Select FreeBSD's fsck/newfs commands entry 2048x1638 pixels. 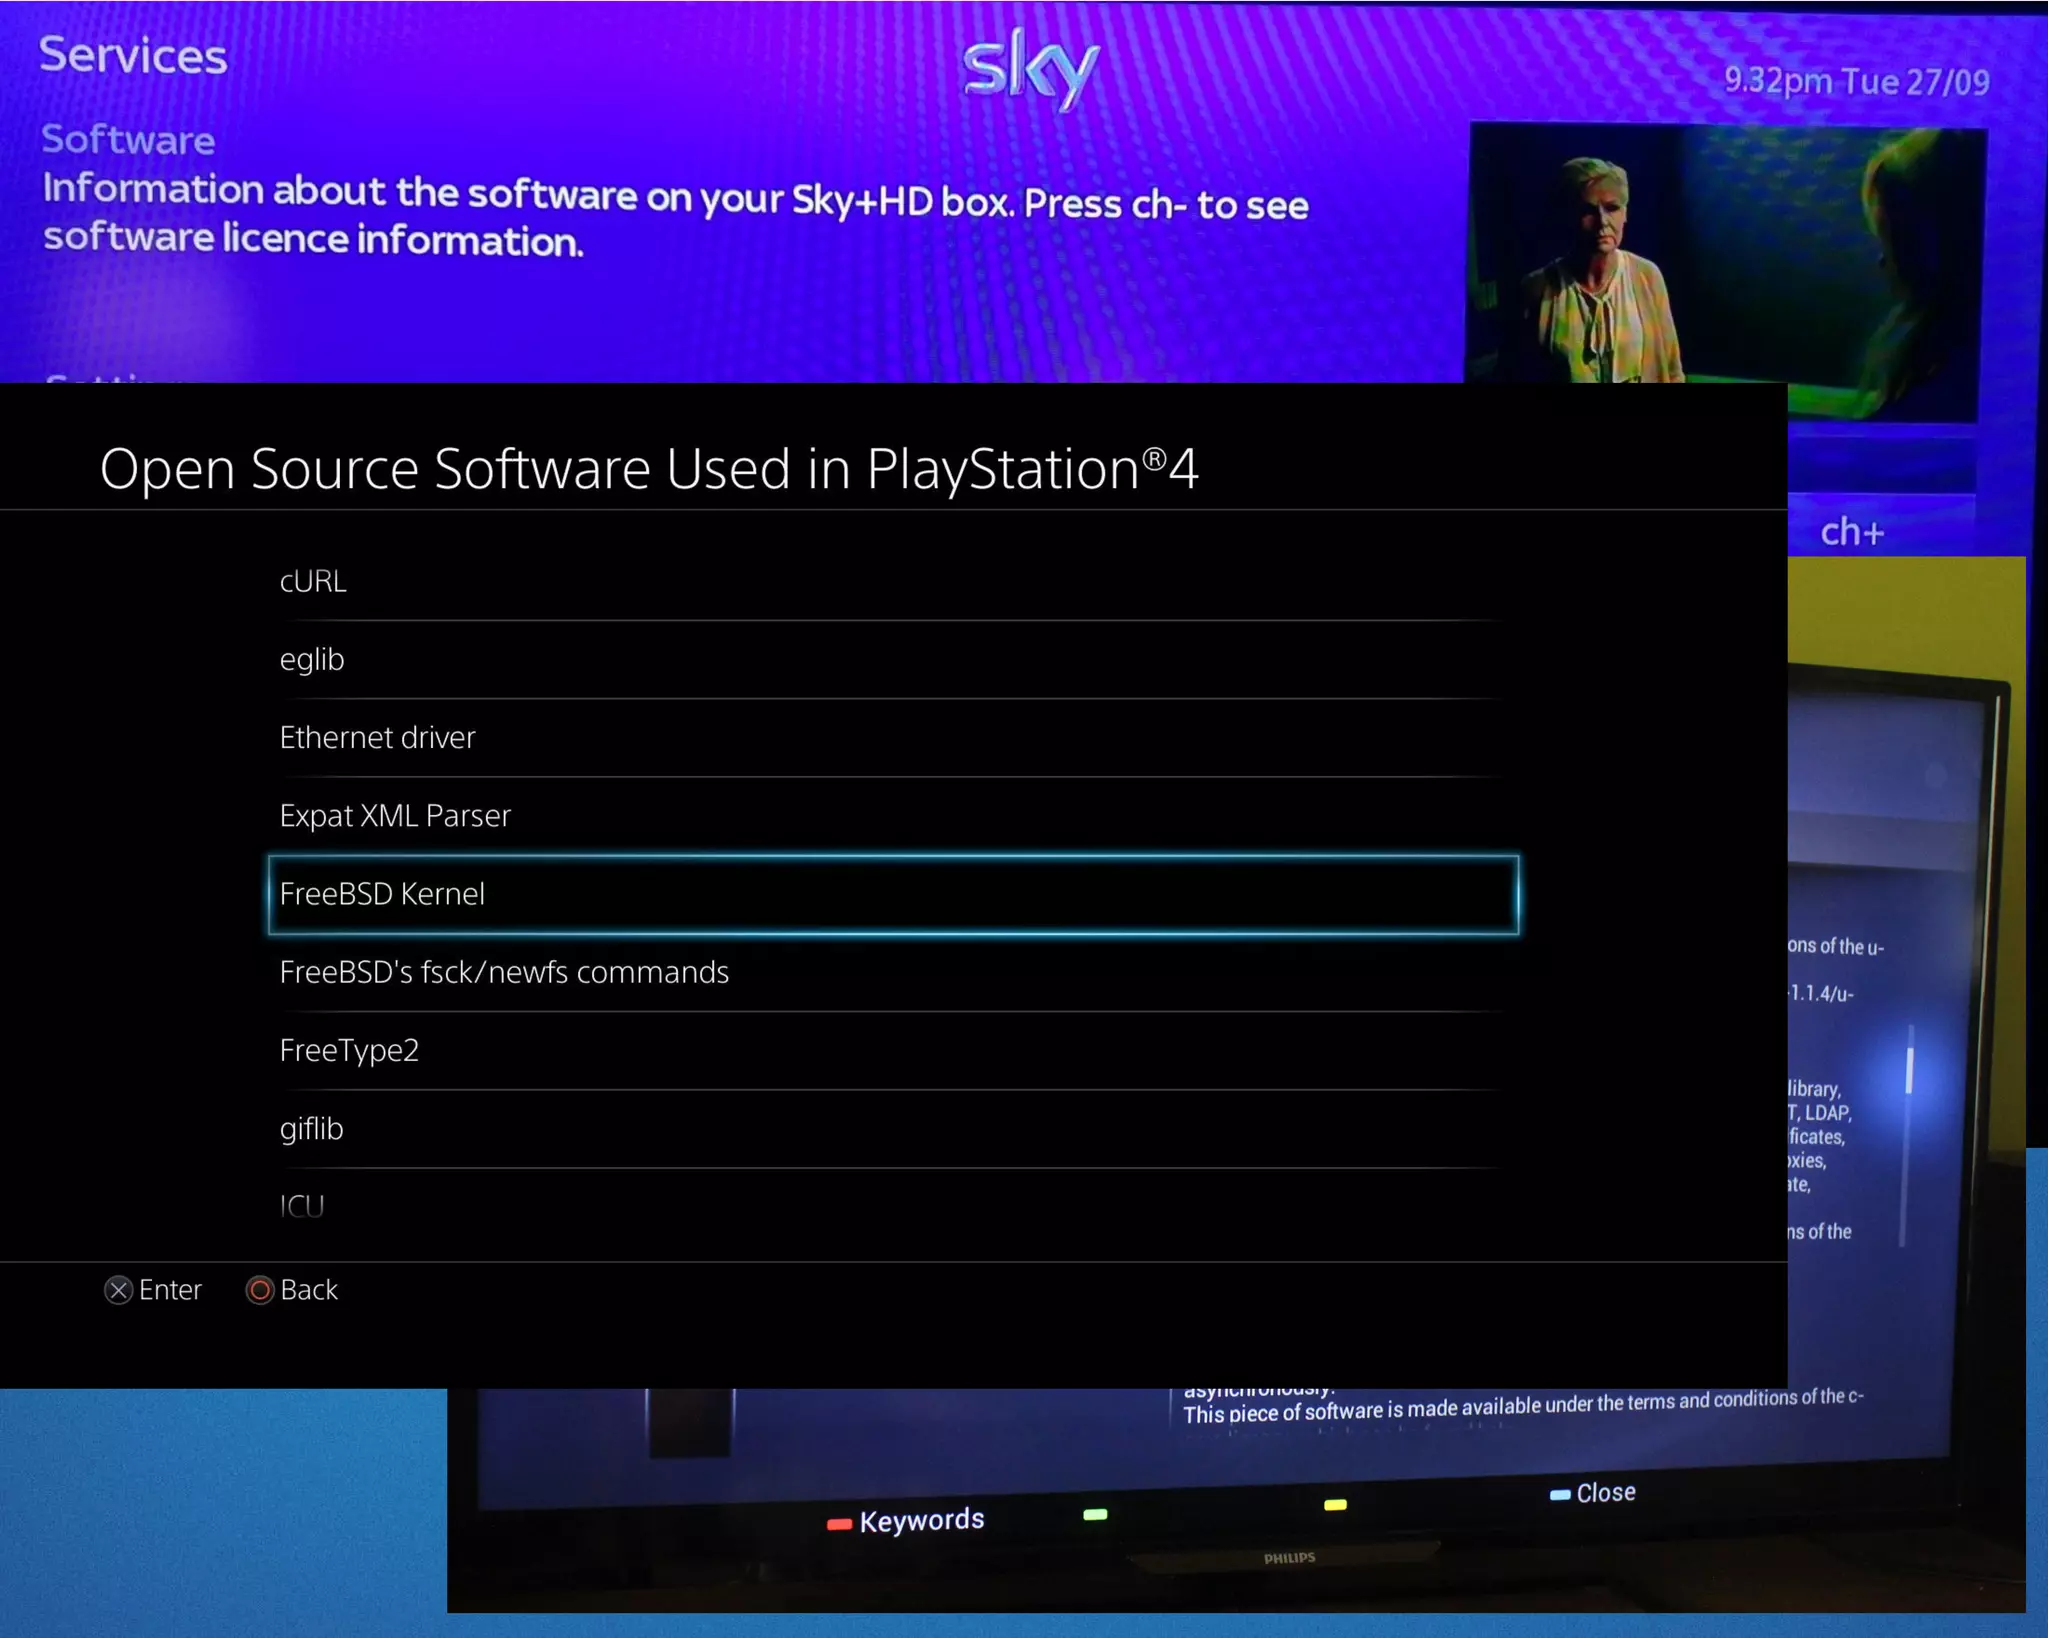pyautogui.click(x=504, y=972)
